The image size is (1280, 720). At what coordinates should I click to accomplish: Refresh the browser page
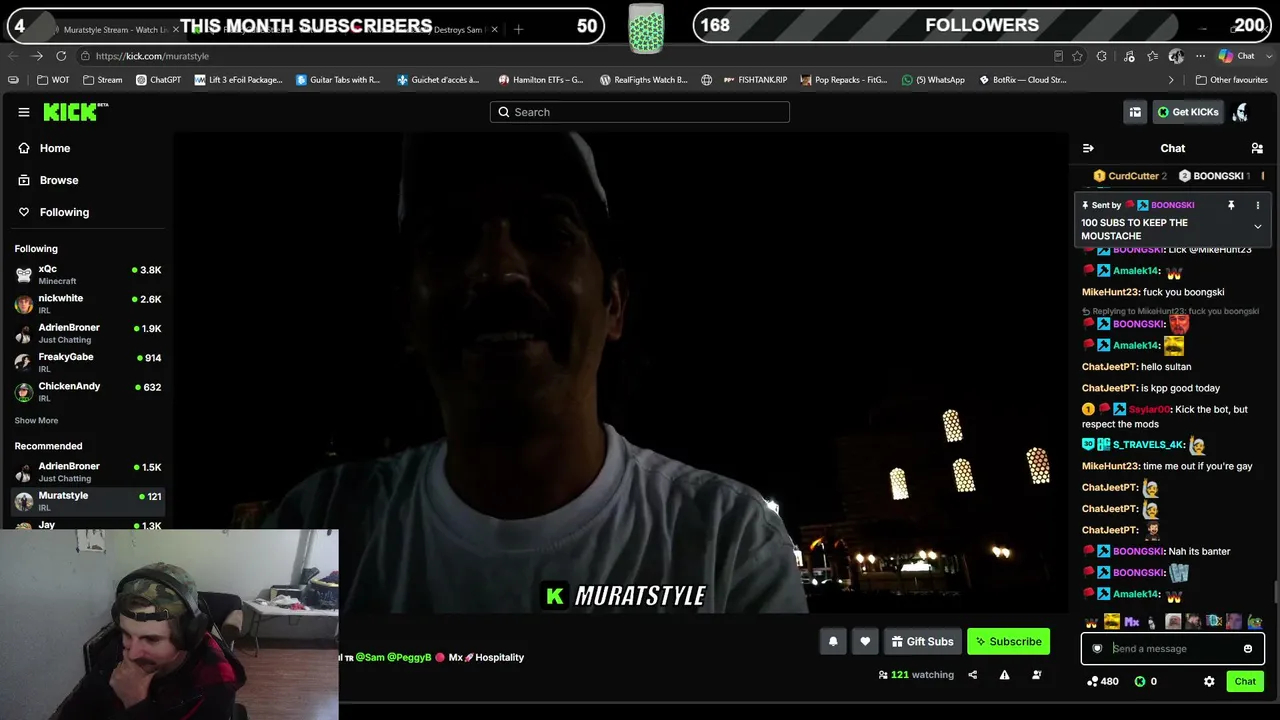[x=61, y=56]
